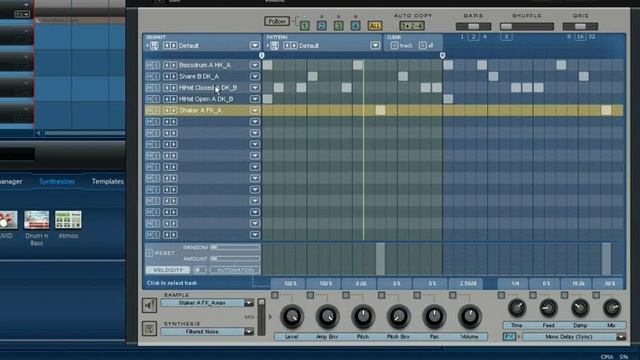
Task: Check the Clear track box
Action: pos(394,46)
